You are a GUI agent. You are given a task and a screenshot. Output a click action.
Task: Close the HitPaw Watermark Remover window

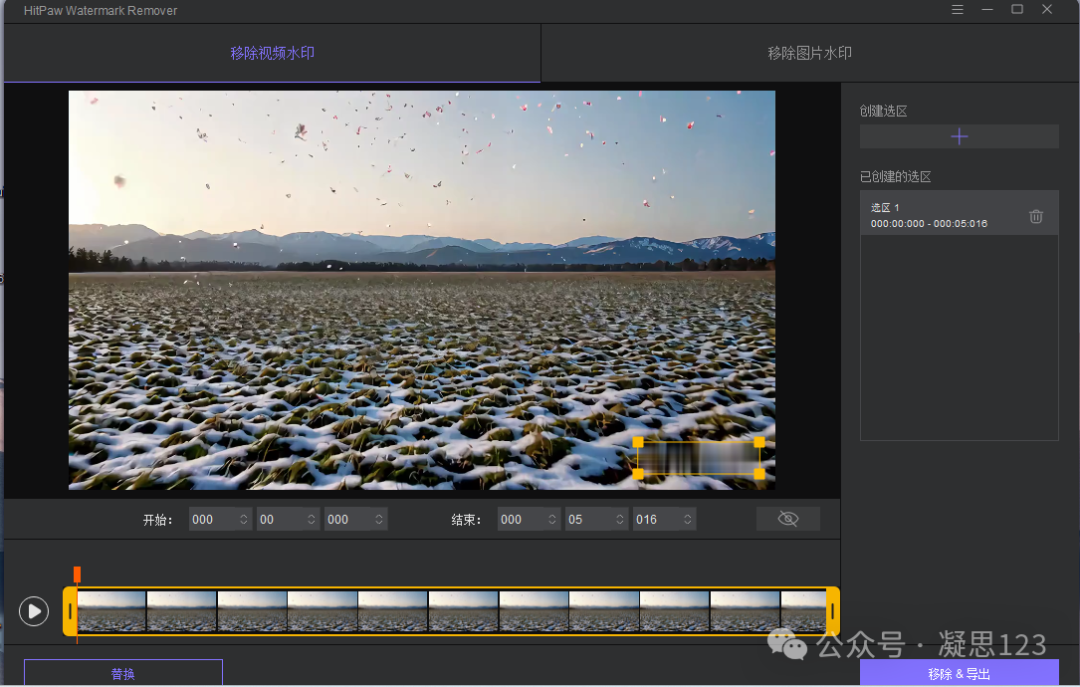[x=1047, y=10]
